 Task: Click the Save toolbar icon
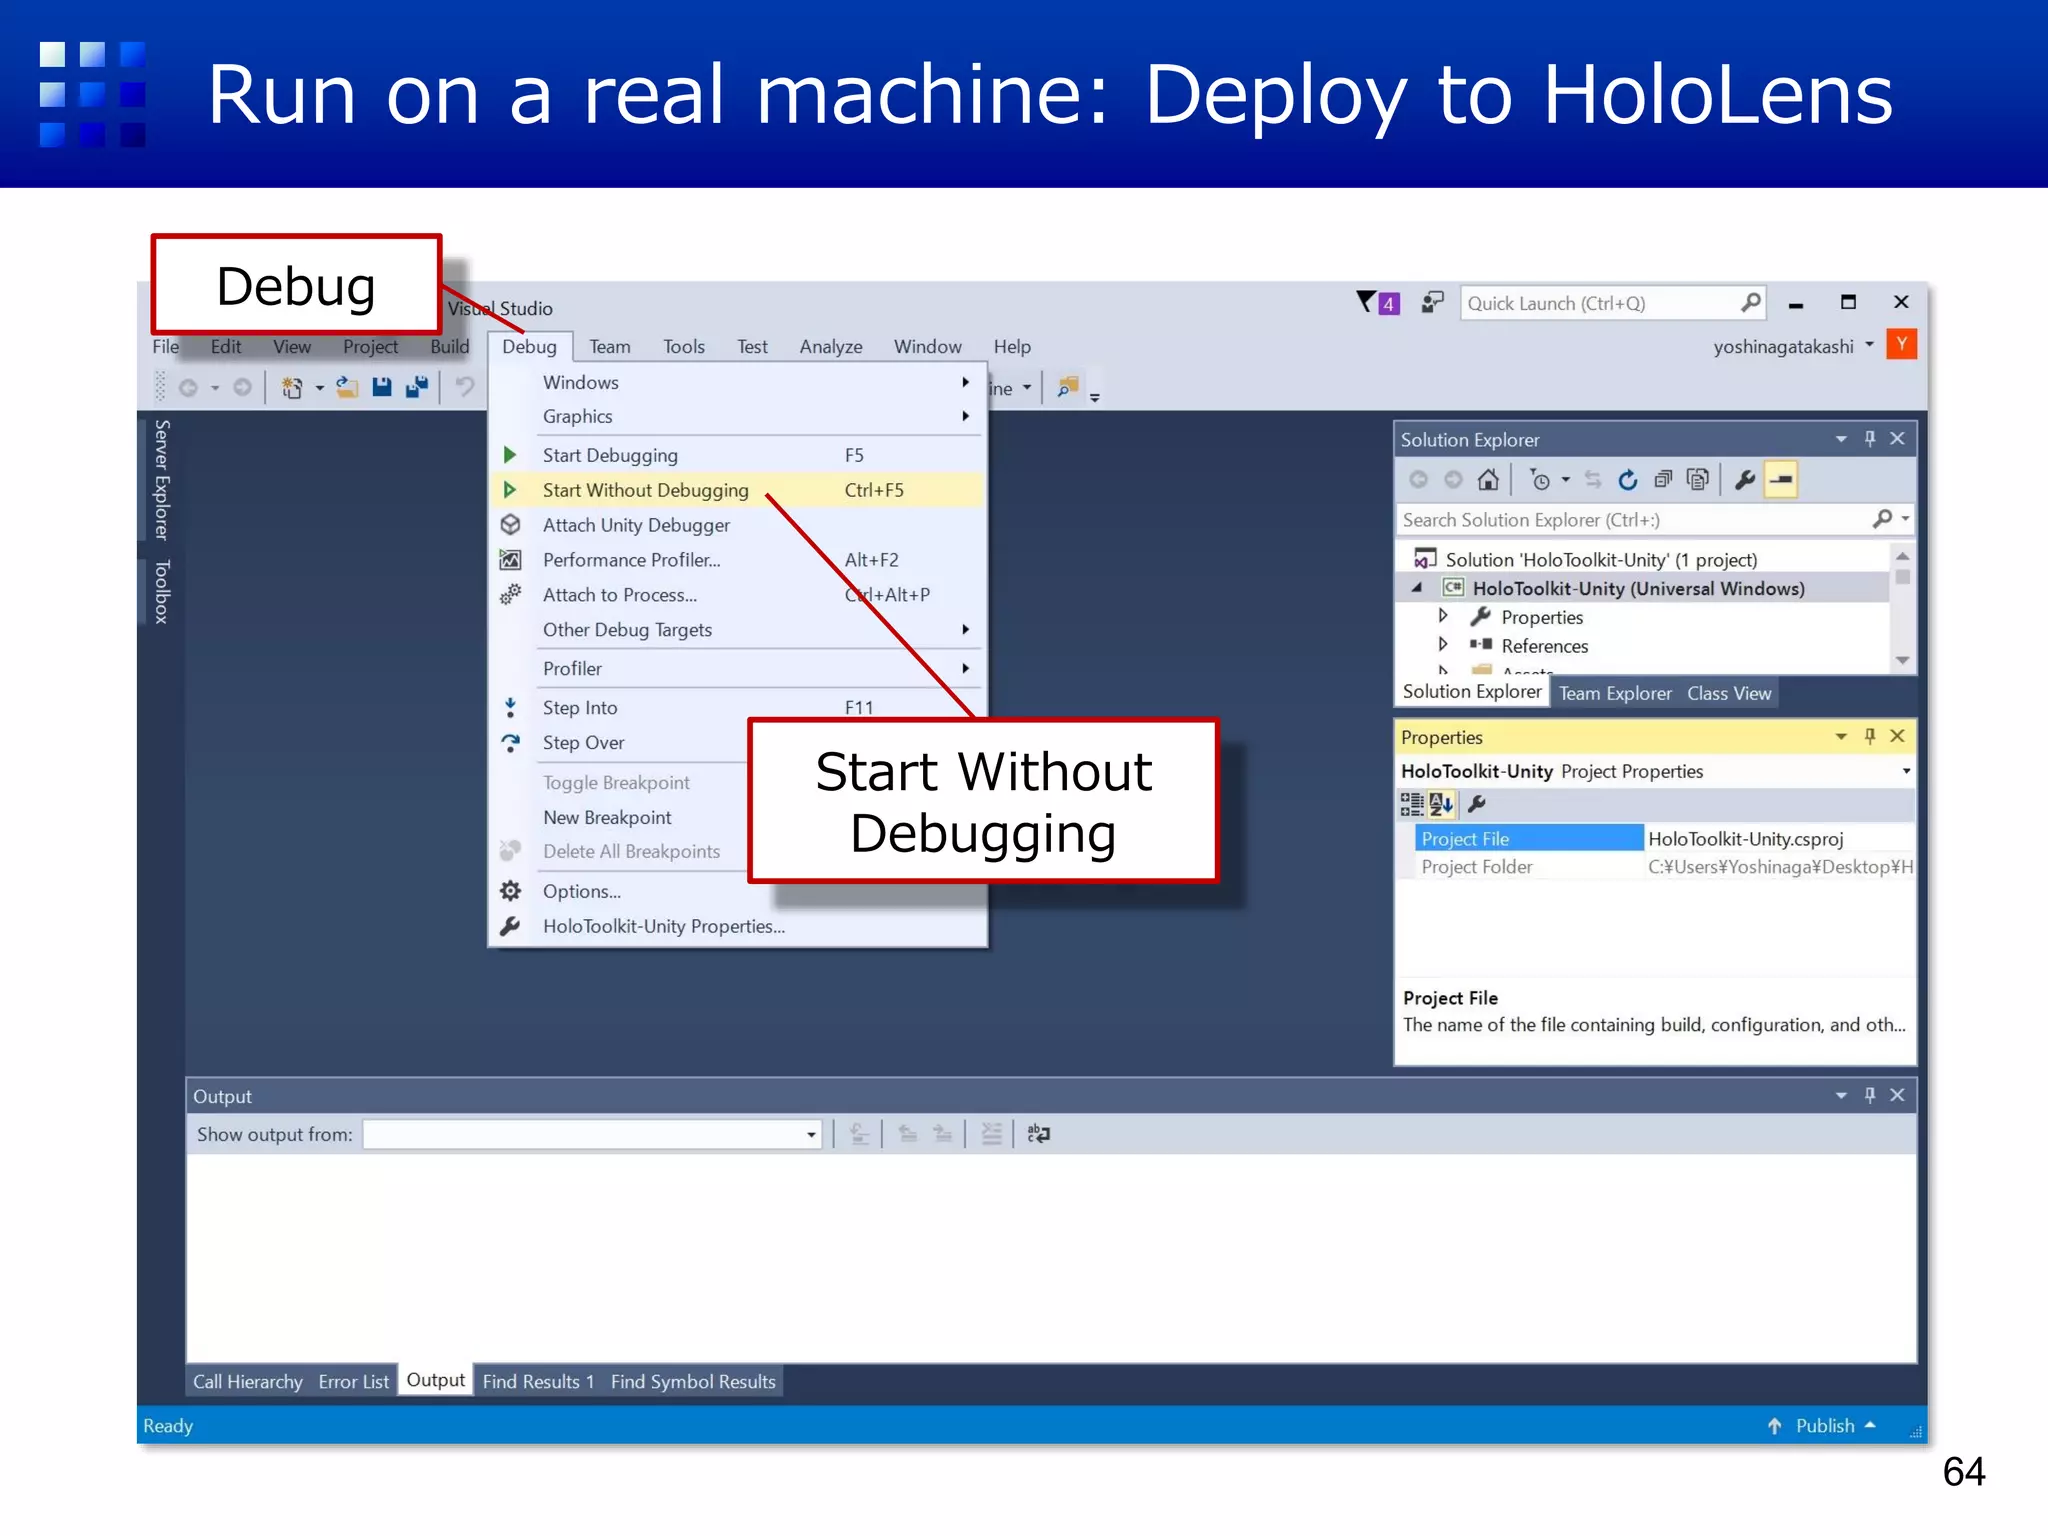pyautogui.click(x=381, y=387)
